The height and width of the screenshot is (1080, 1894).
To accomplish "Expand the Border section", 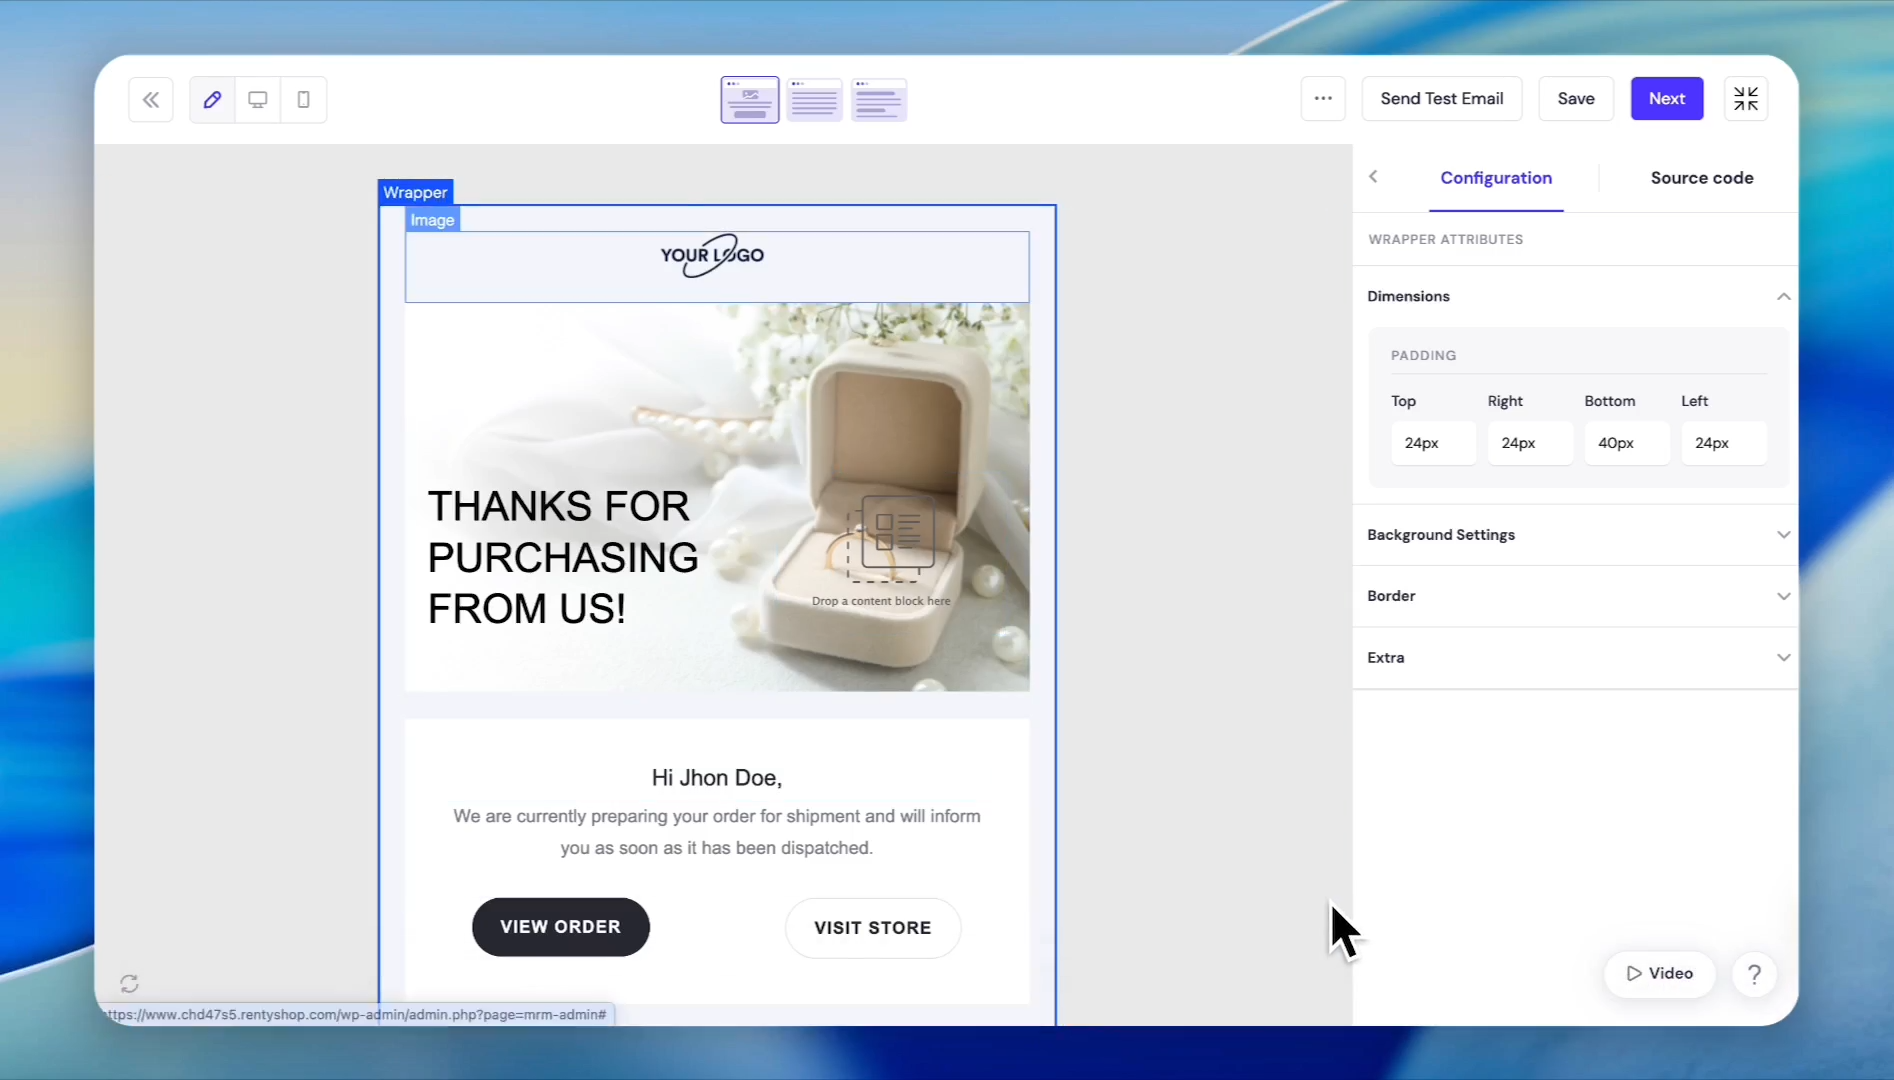I will pos(1578,596).
